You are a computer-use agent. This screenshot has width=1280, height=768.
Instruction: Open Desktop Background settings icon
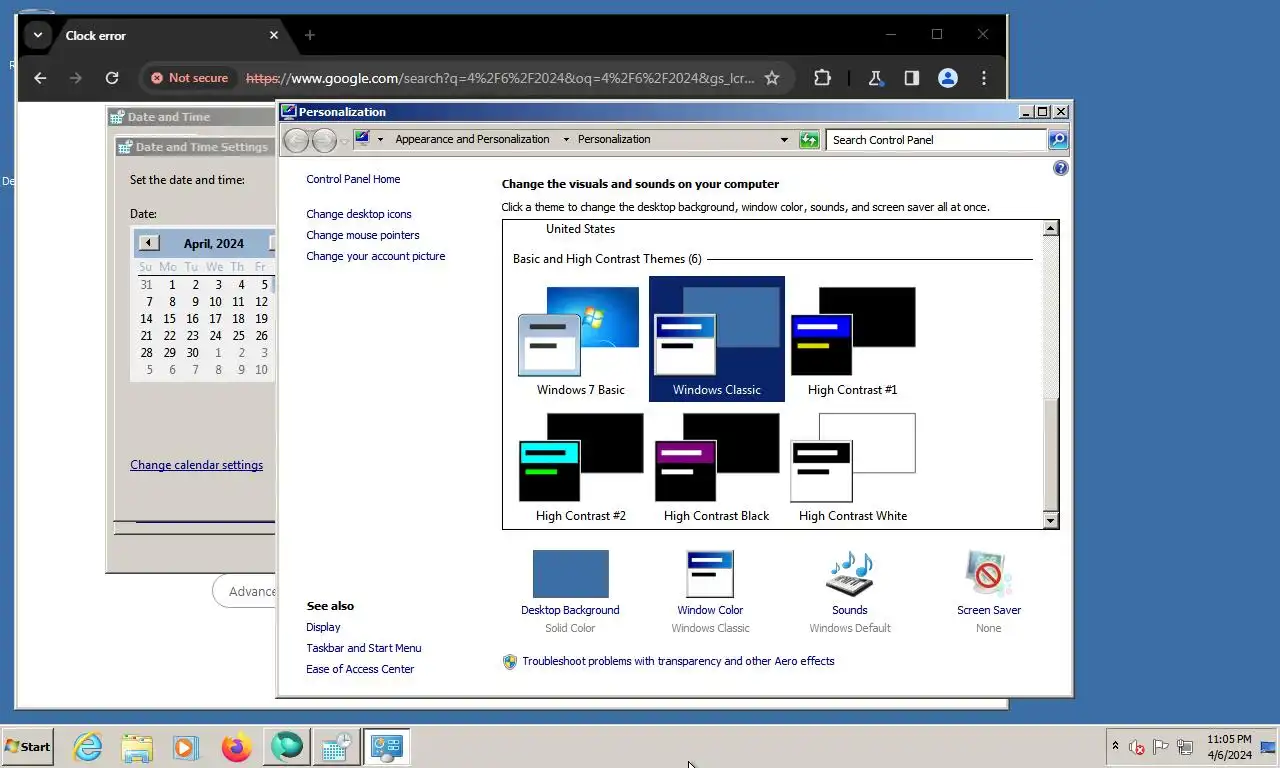coord(570,574)
